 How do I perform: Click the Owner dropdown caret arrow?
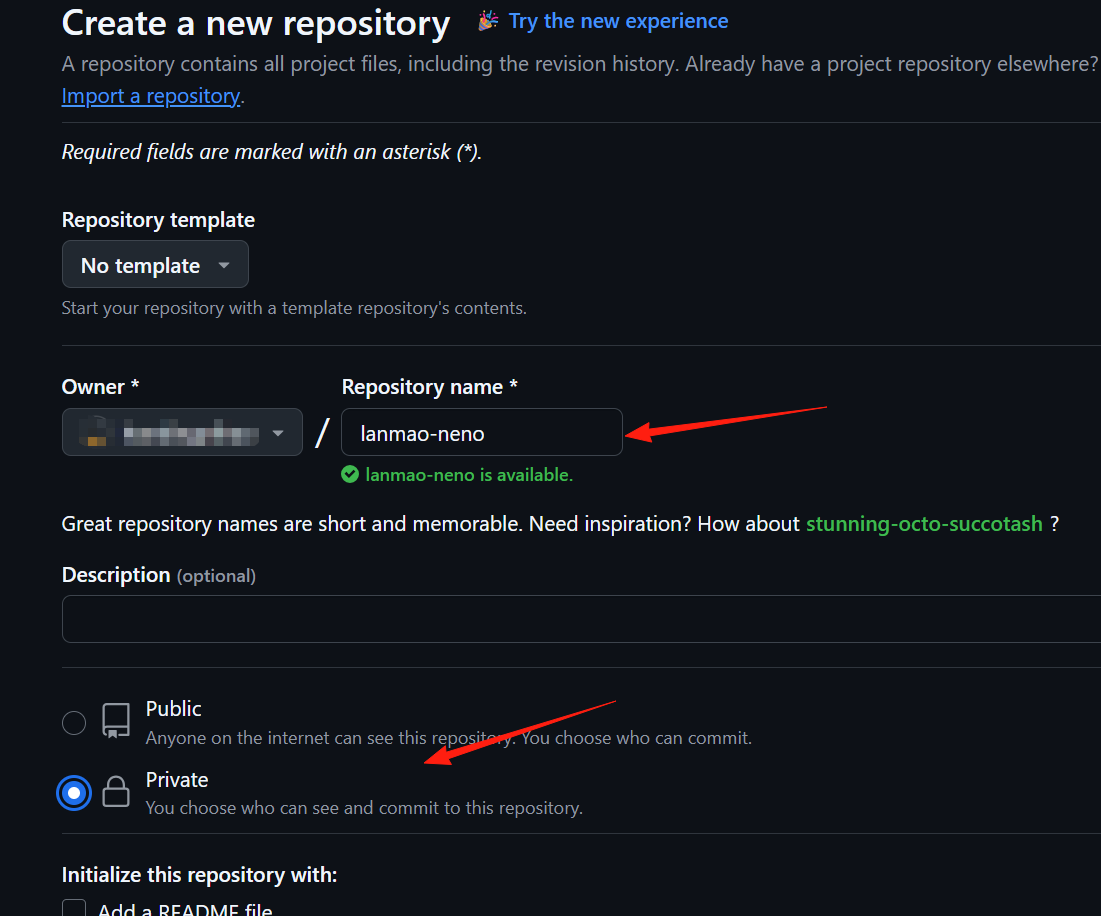[278, 433]
